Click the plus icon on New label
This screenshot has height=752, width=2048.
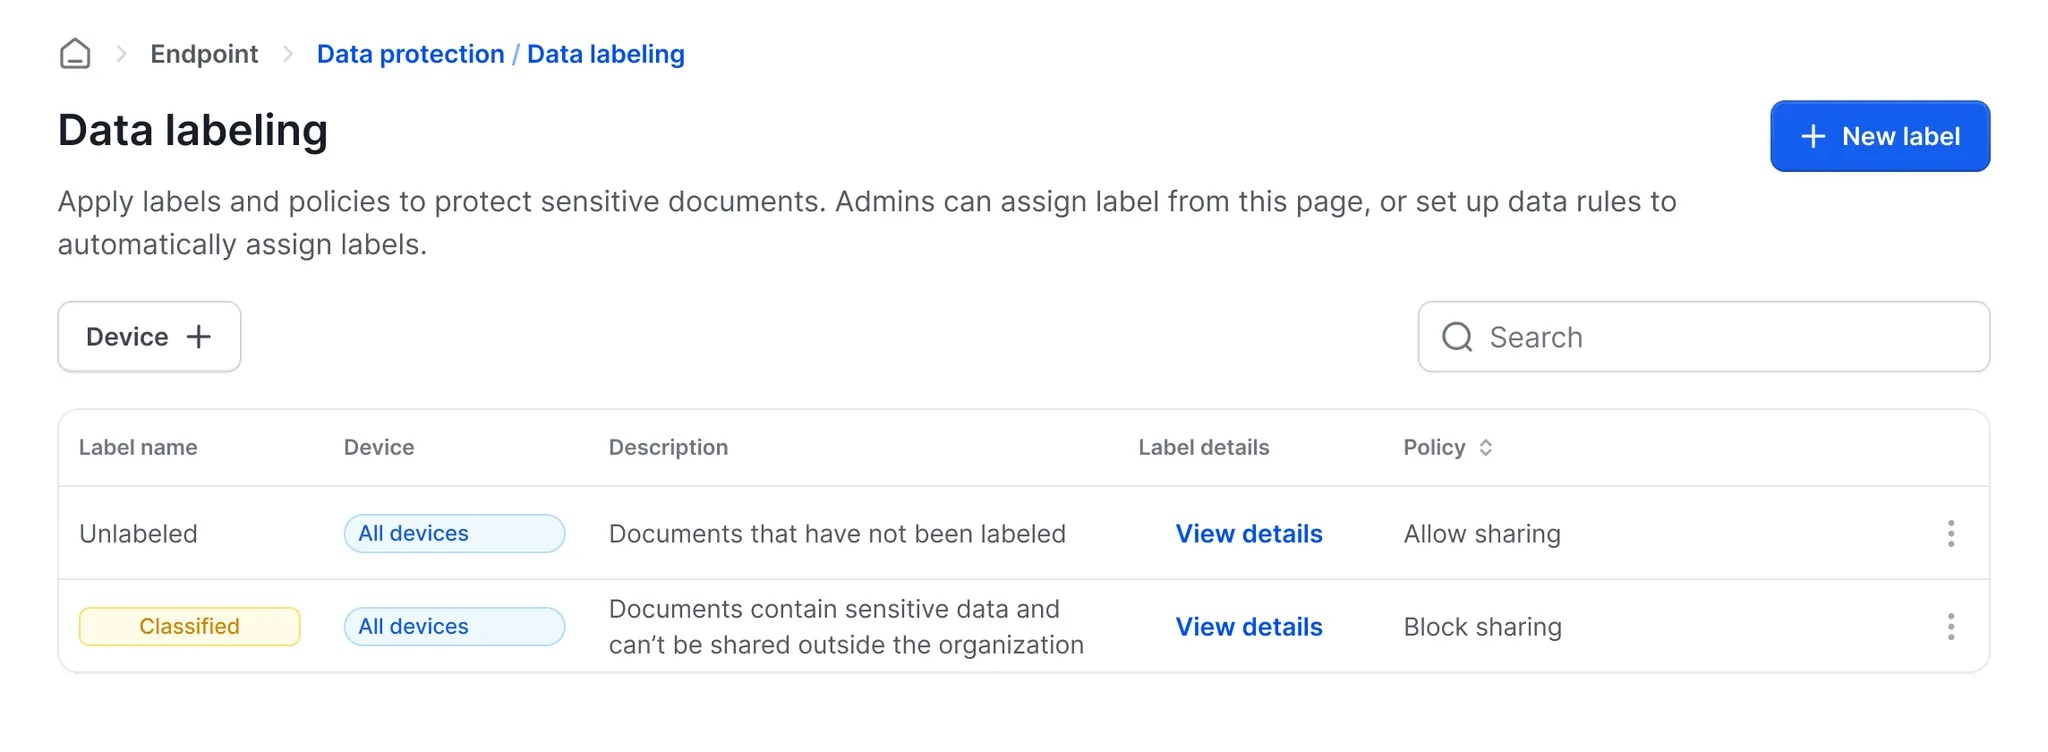coord(1813,137)
